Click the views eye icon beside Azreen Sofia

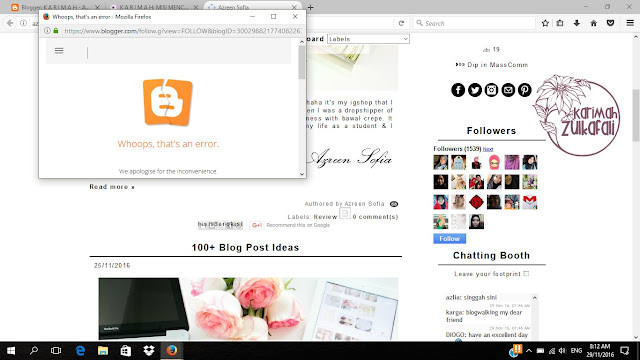(394, 204)
